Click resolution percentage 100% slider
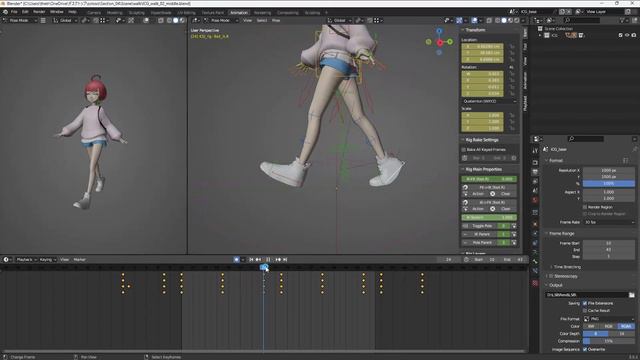Image resolution: width=640 pixels, height=360 pixels. coord(609,184)
